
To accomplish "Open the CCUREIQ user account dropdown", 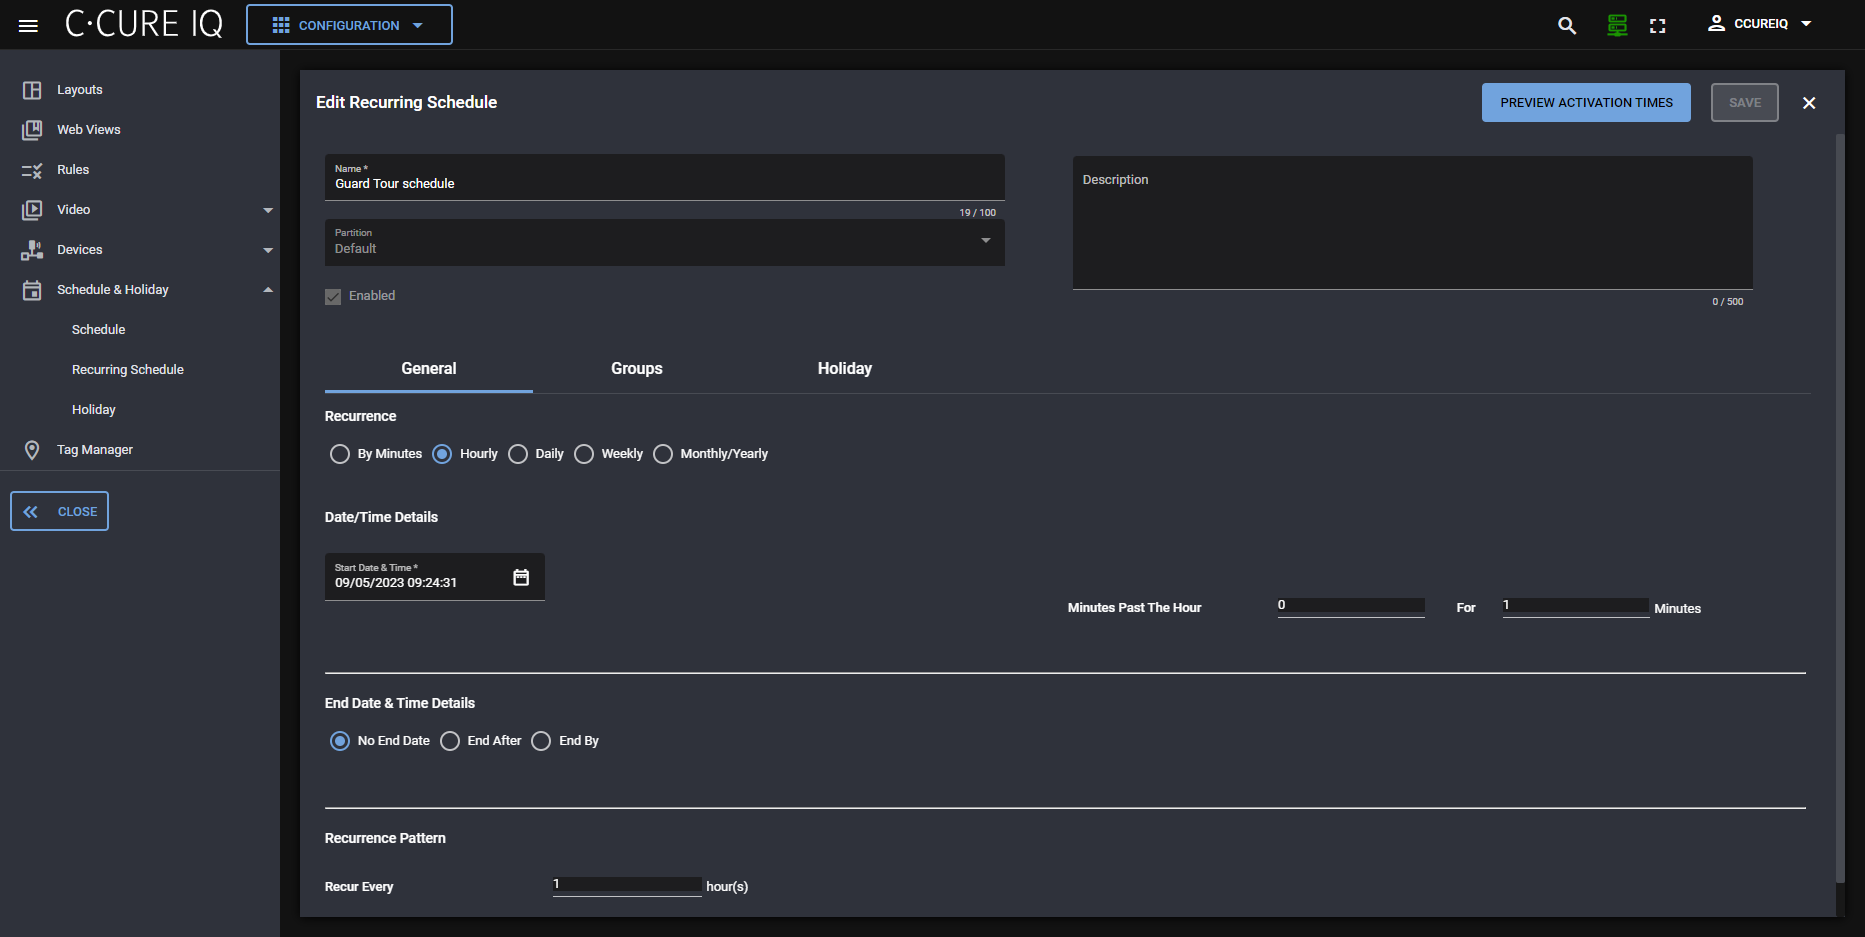I will (x=1760, y=24).
